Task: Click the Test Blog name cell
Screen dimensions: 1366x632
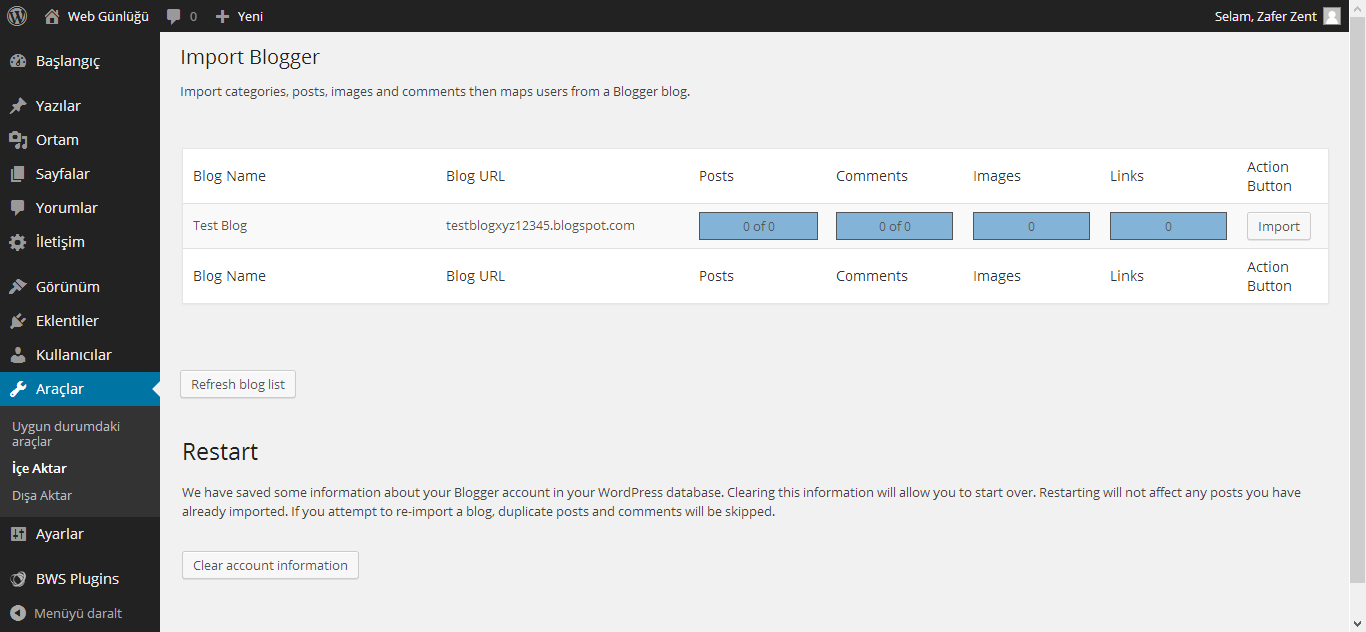Action: [220, 226]
